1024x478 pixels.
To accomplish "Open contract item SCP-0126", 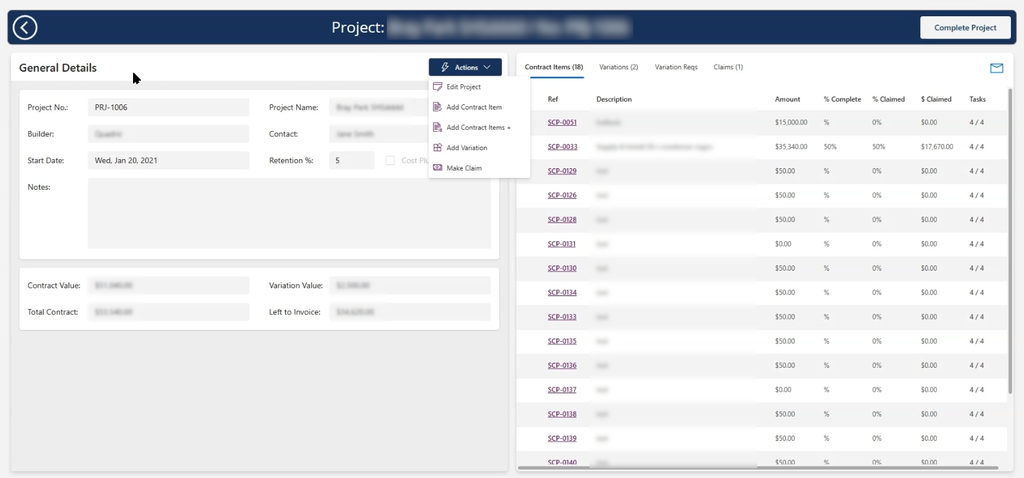I will 562,195.
